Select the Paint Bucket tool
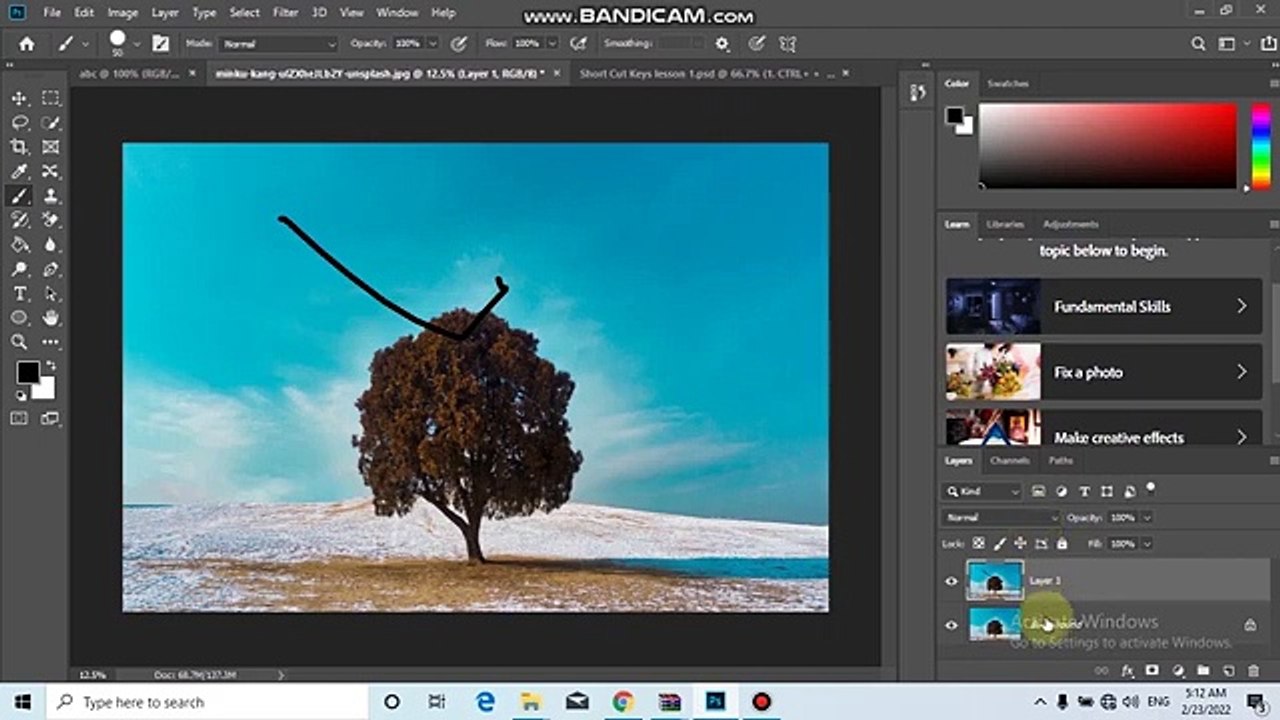1280x720 pixels. (19, 245)
